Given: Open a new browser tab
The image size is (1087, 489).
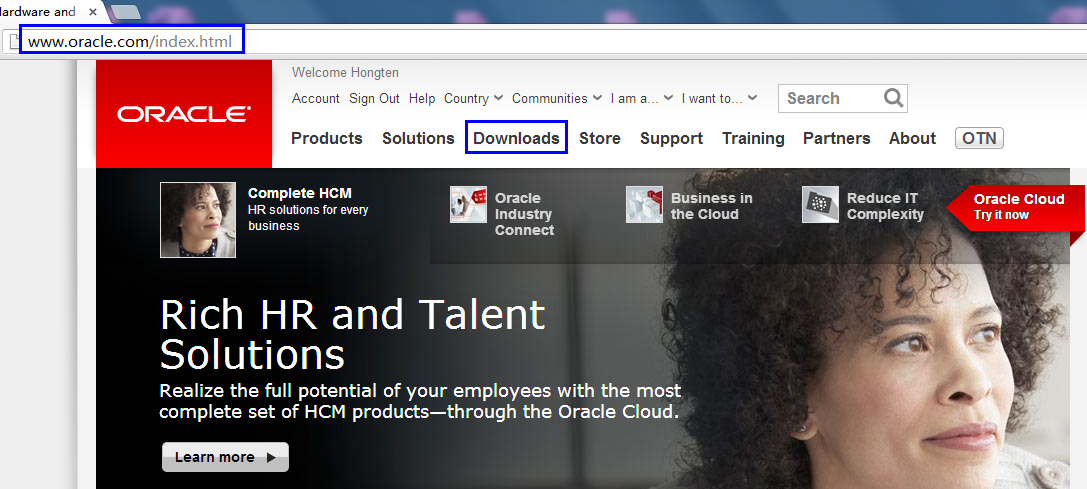Looking at the screenshot, I should (x=125, y=12).
